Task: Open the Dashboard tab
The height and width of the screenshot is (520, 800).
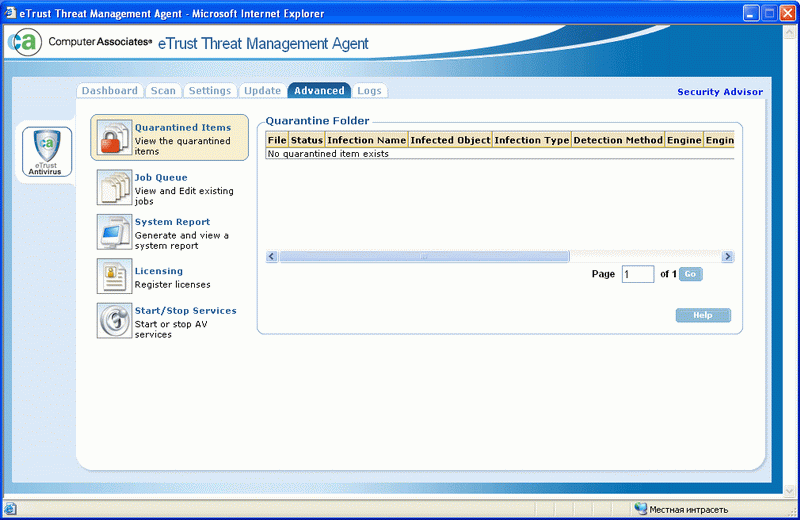Action: click(110, 90)
